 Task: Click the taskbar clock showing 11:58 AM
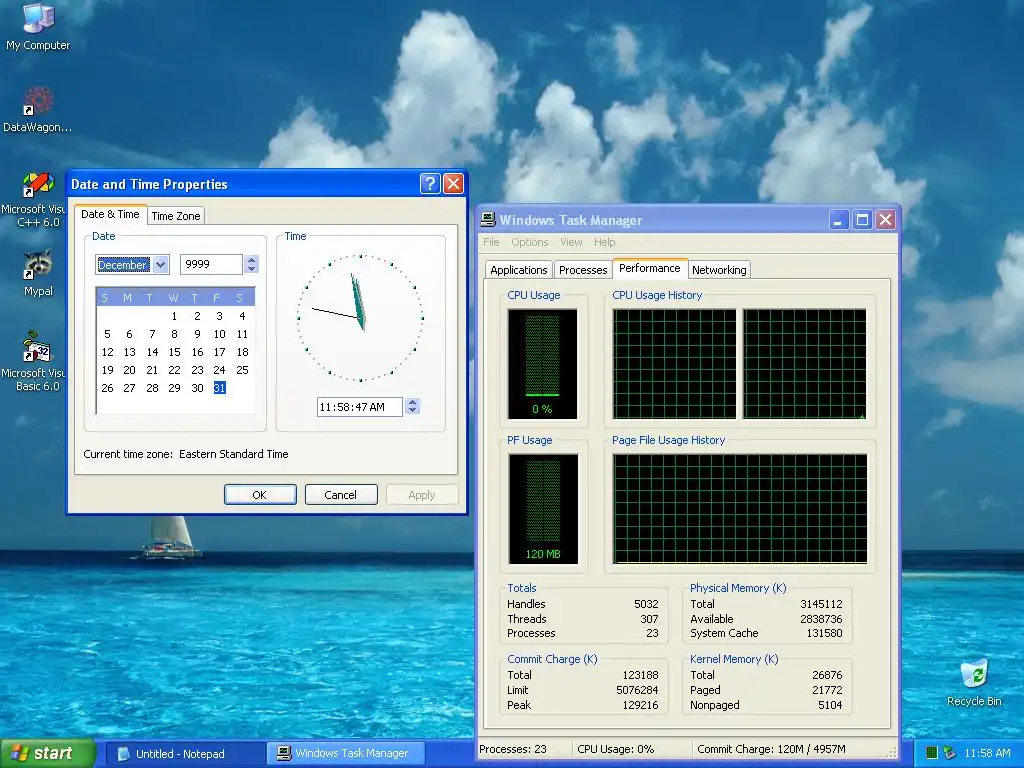[987, 754]
